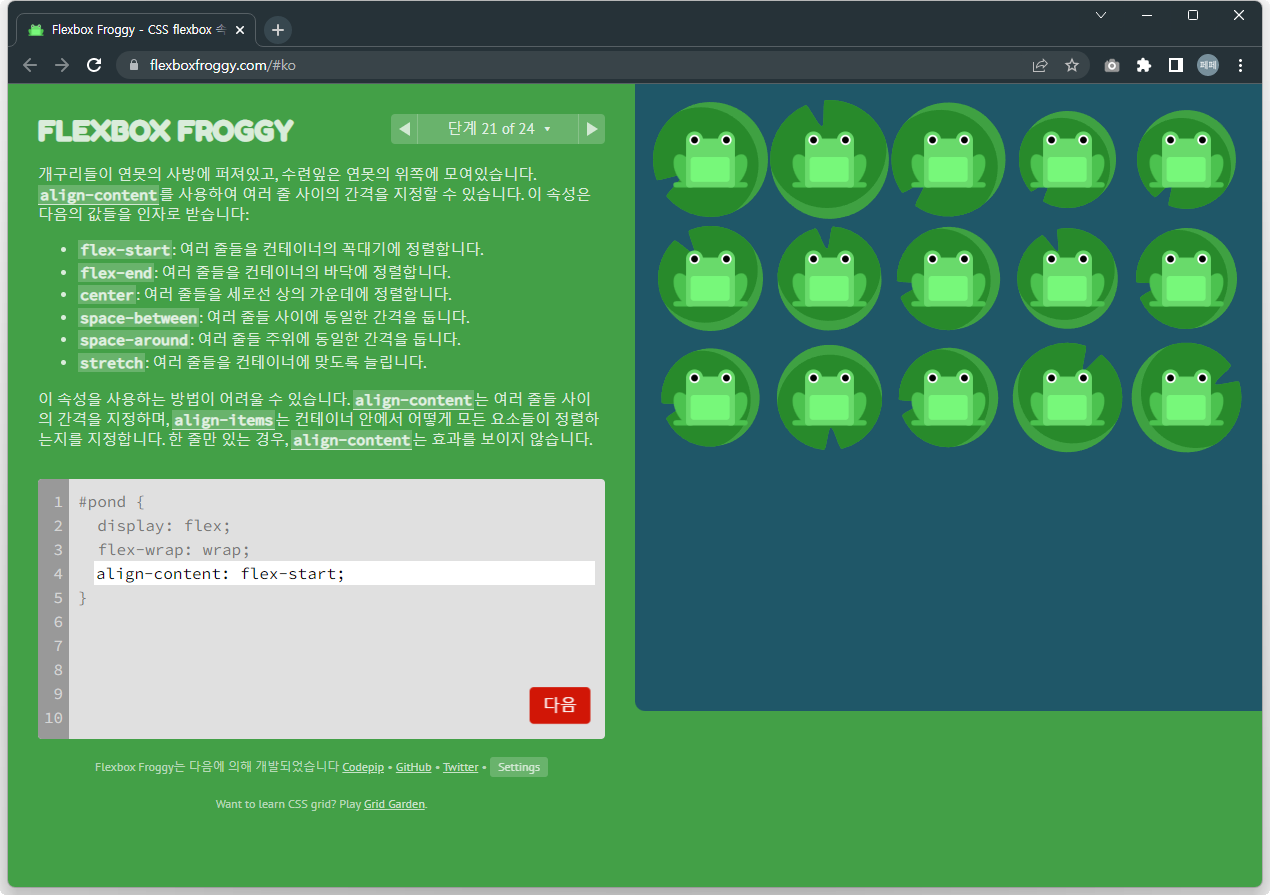
Task: Click the 'display: flex;' code line
Action: coord(164,526)
